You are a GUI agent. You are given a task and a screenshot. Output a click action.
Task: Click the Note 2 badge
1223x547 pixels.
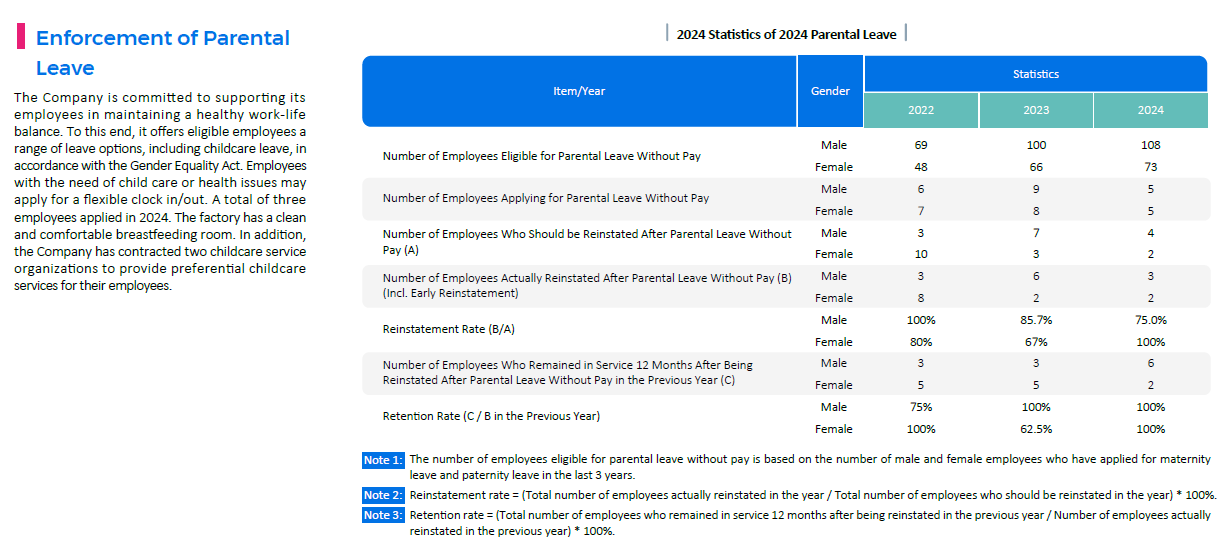pyautogui.click(x=383, y=495)
